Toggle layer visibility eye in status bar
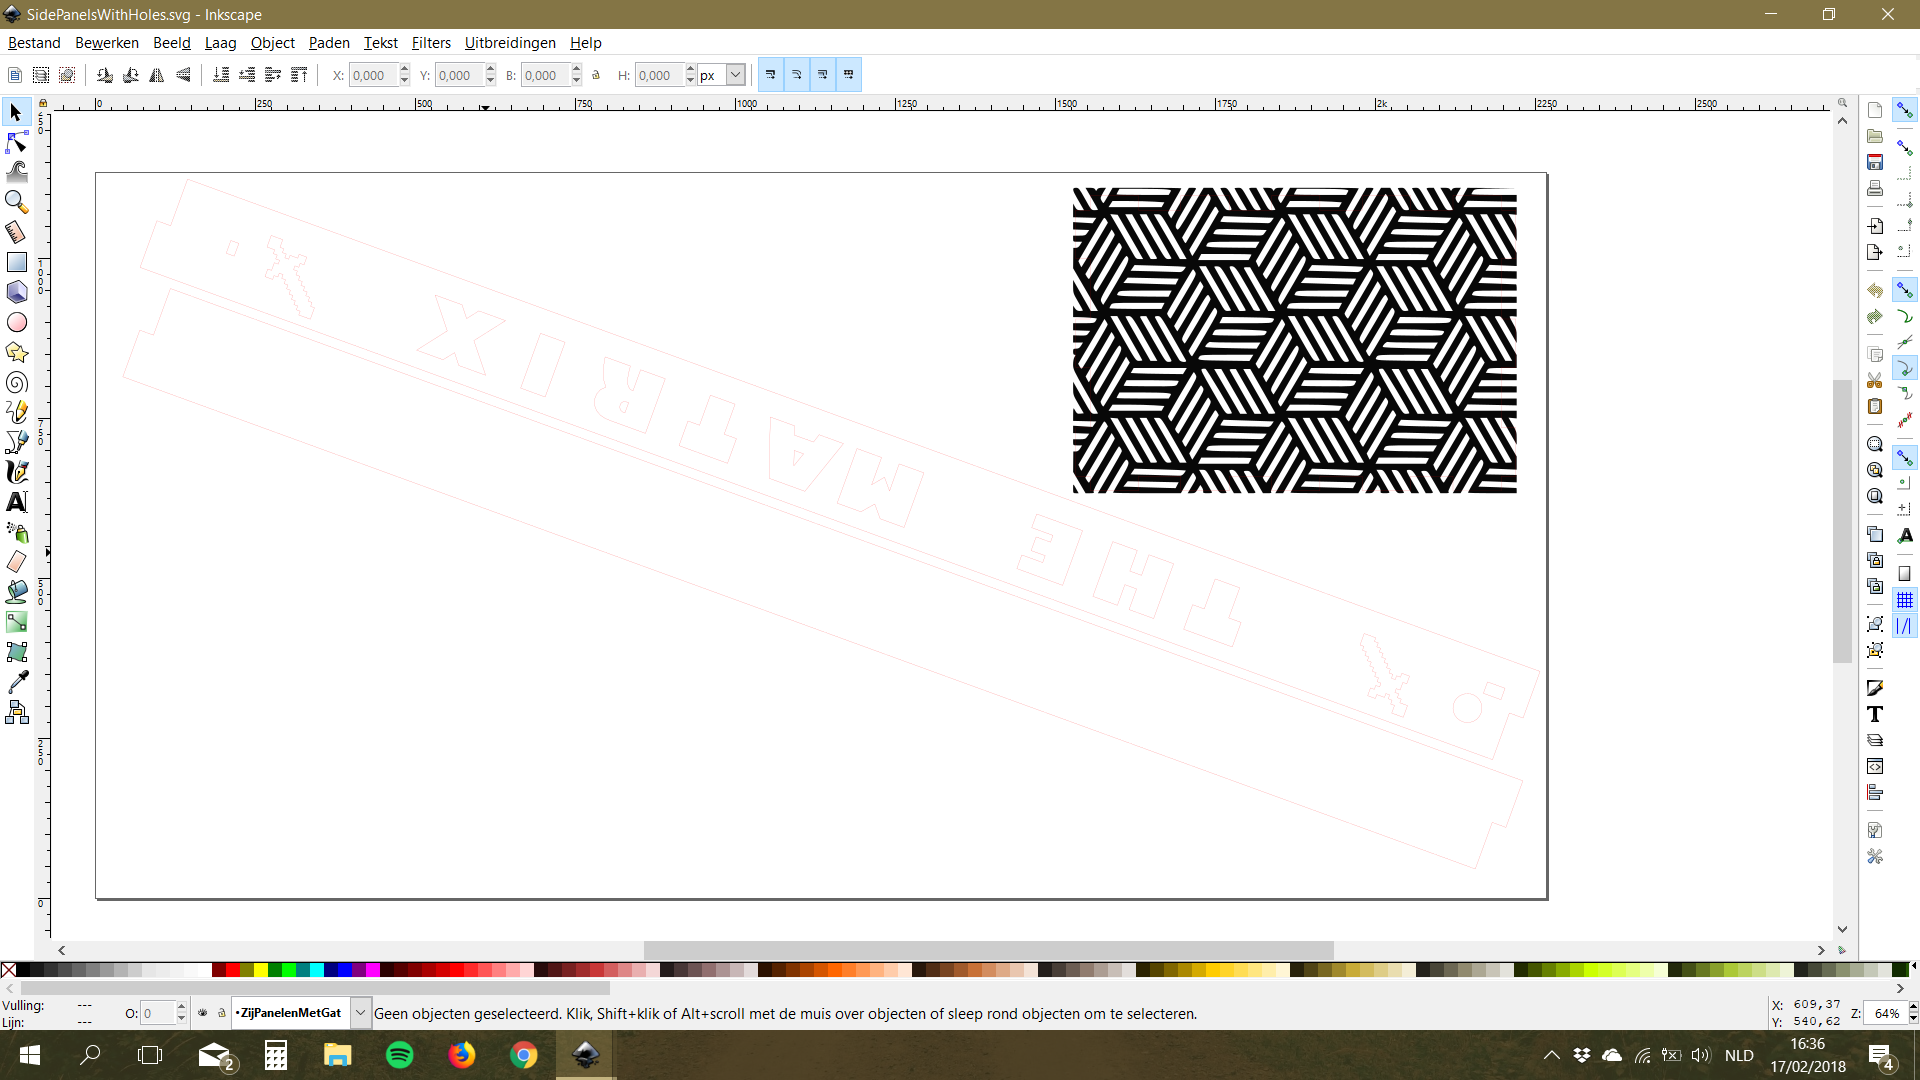This screenshot has width=1920, height=1080. [x=203, y=1013]
